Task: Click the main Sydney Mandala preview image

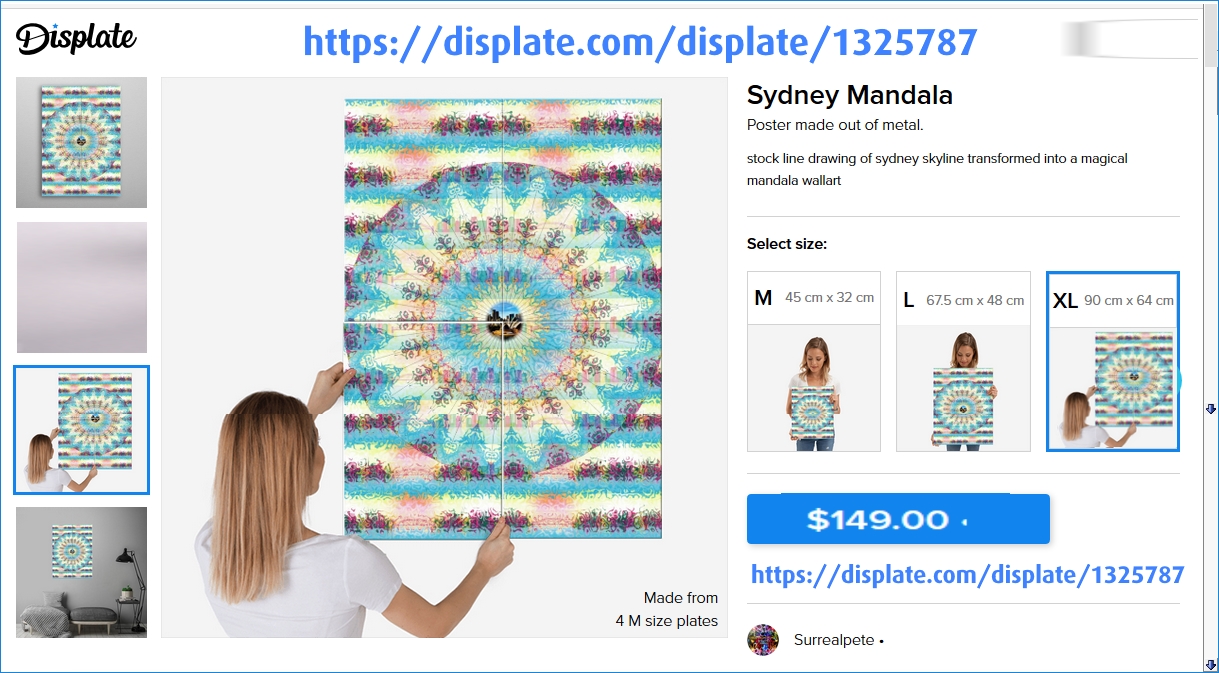Action: tap(444, 357)
